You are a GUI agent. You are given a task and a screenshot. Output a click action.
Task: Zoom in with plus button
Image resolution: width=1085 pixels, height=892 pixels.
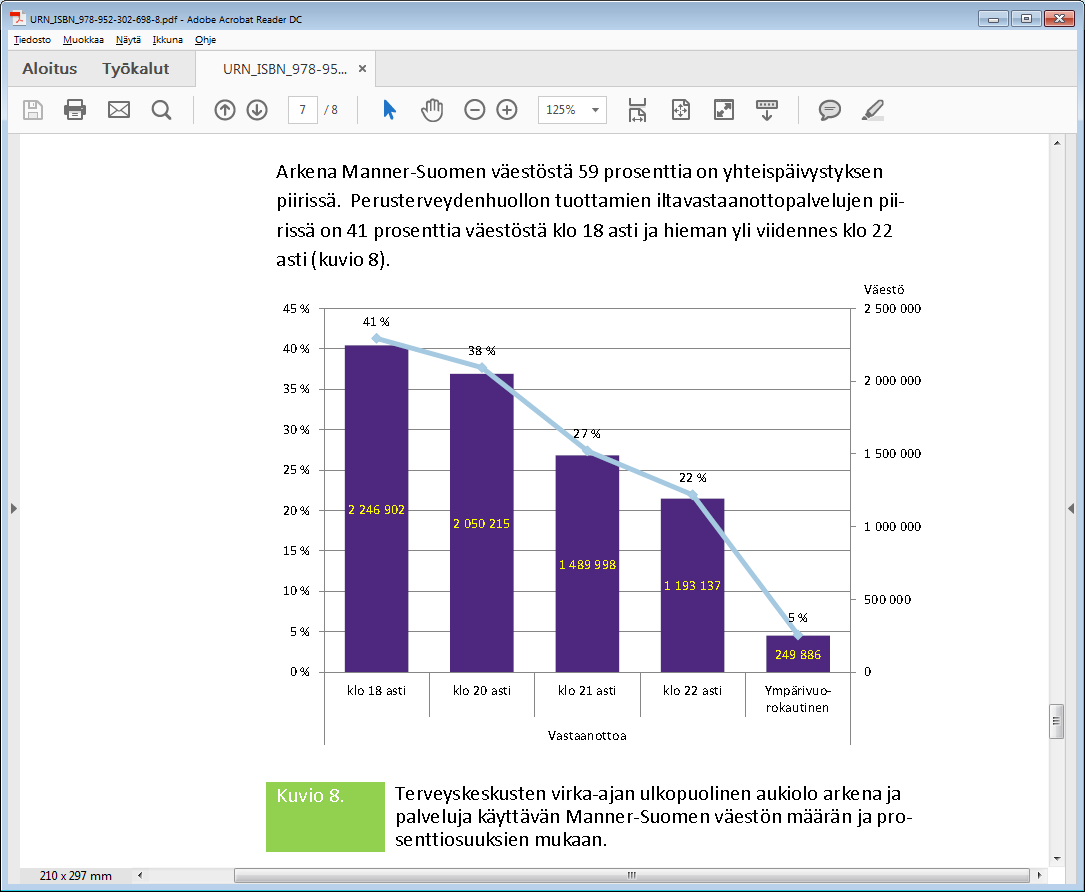coord(507,110)
